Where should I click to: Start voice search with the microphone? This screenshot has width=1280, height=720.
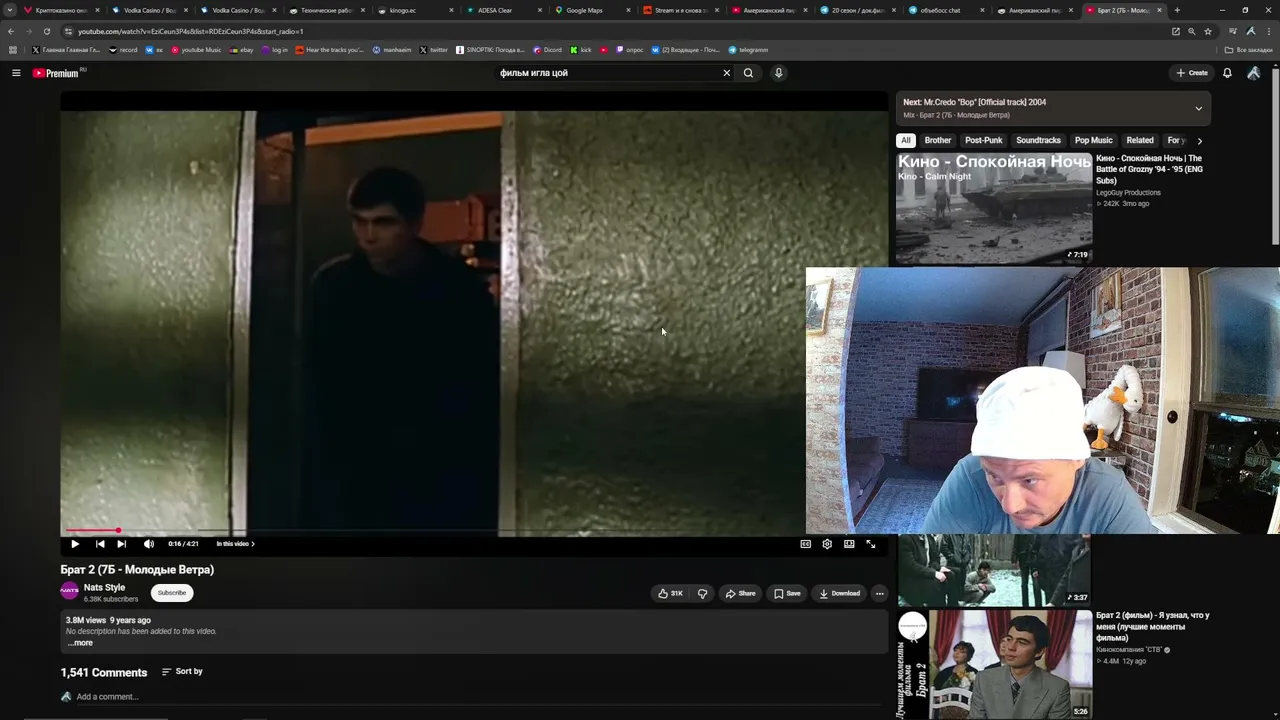[779, 73]
